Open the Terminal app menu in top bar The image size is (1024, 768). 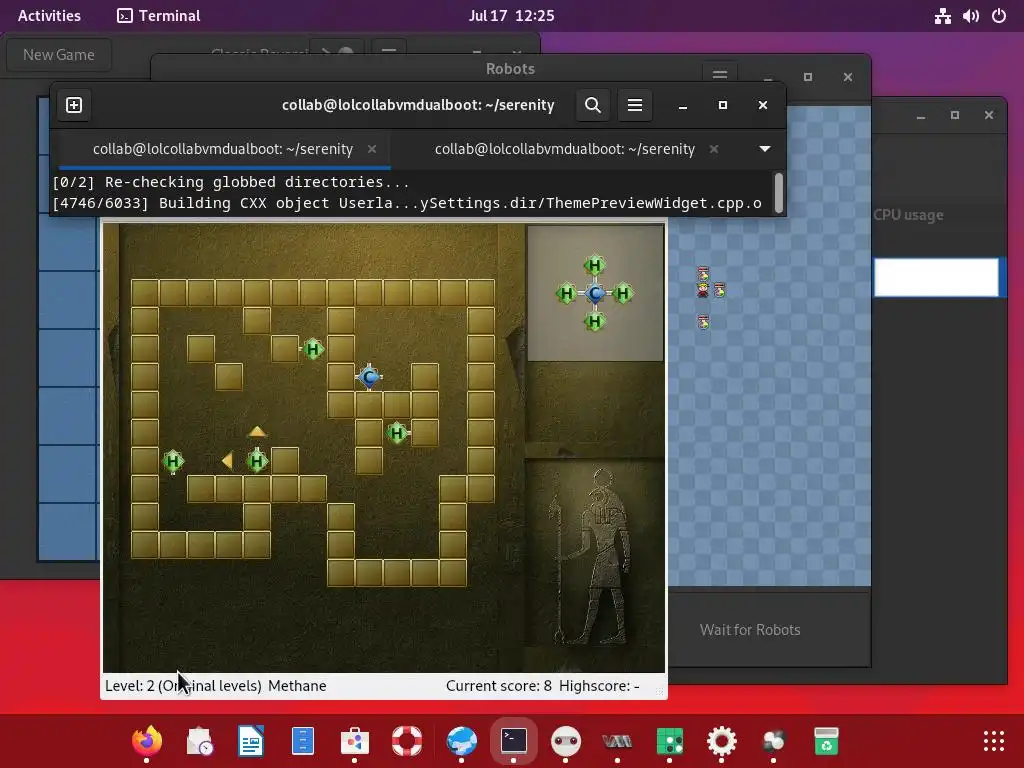[x=159, y=16]
